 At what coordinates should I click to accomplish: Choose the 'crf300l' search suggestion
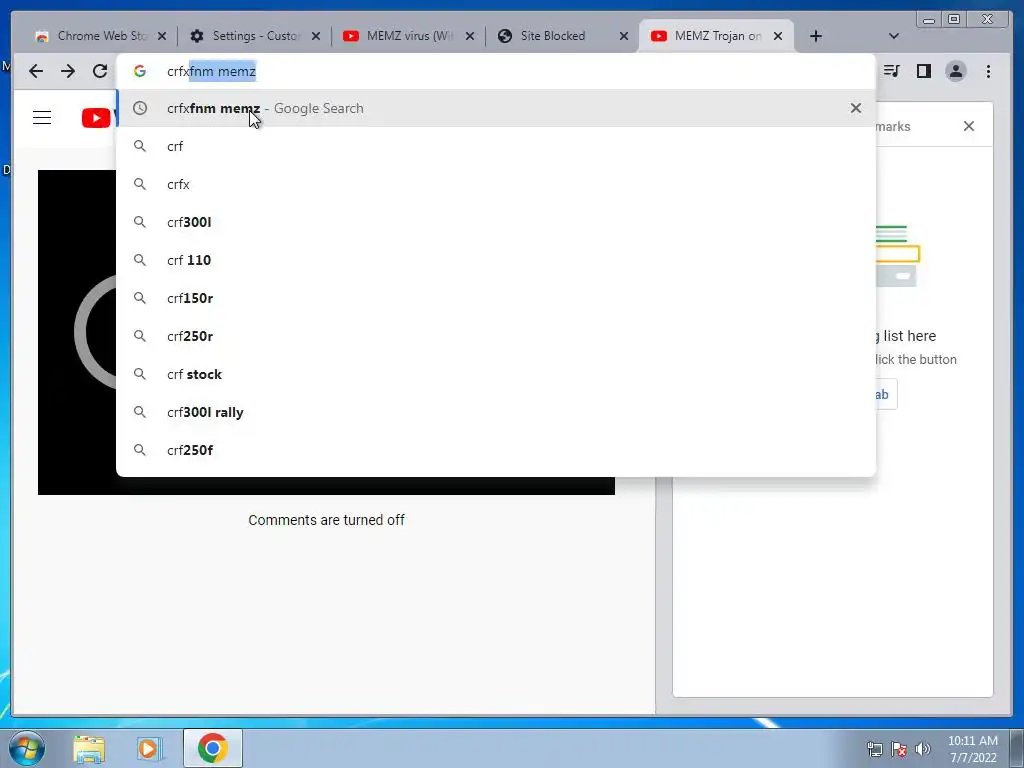496,222
